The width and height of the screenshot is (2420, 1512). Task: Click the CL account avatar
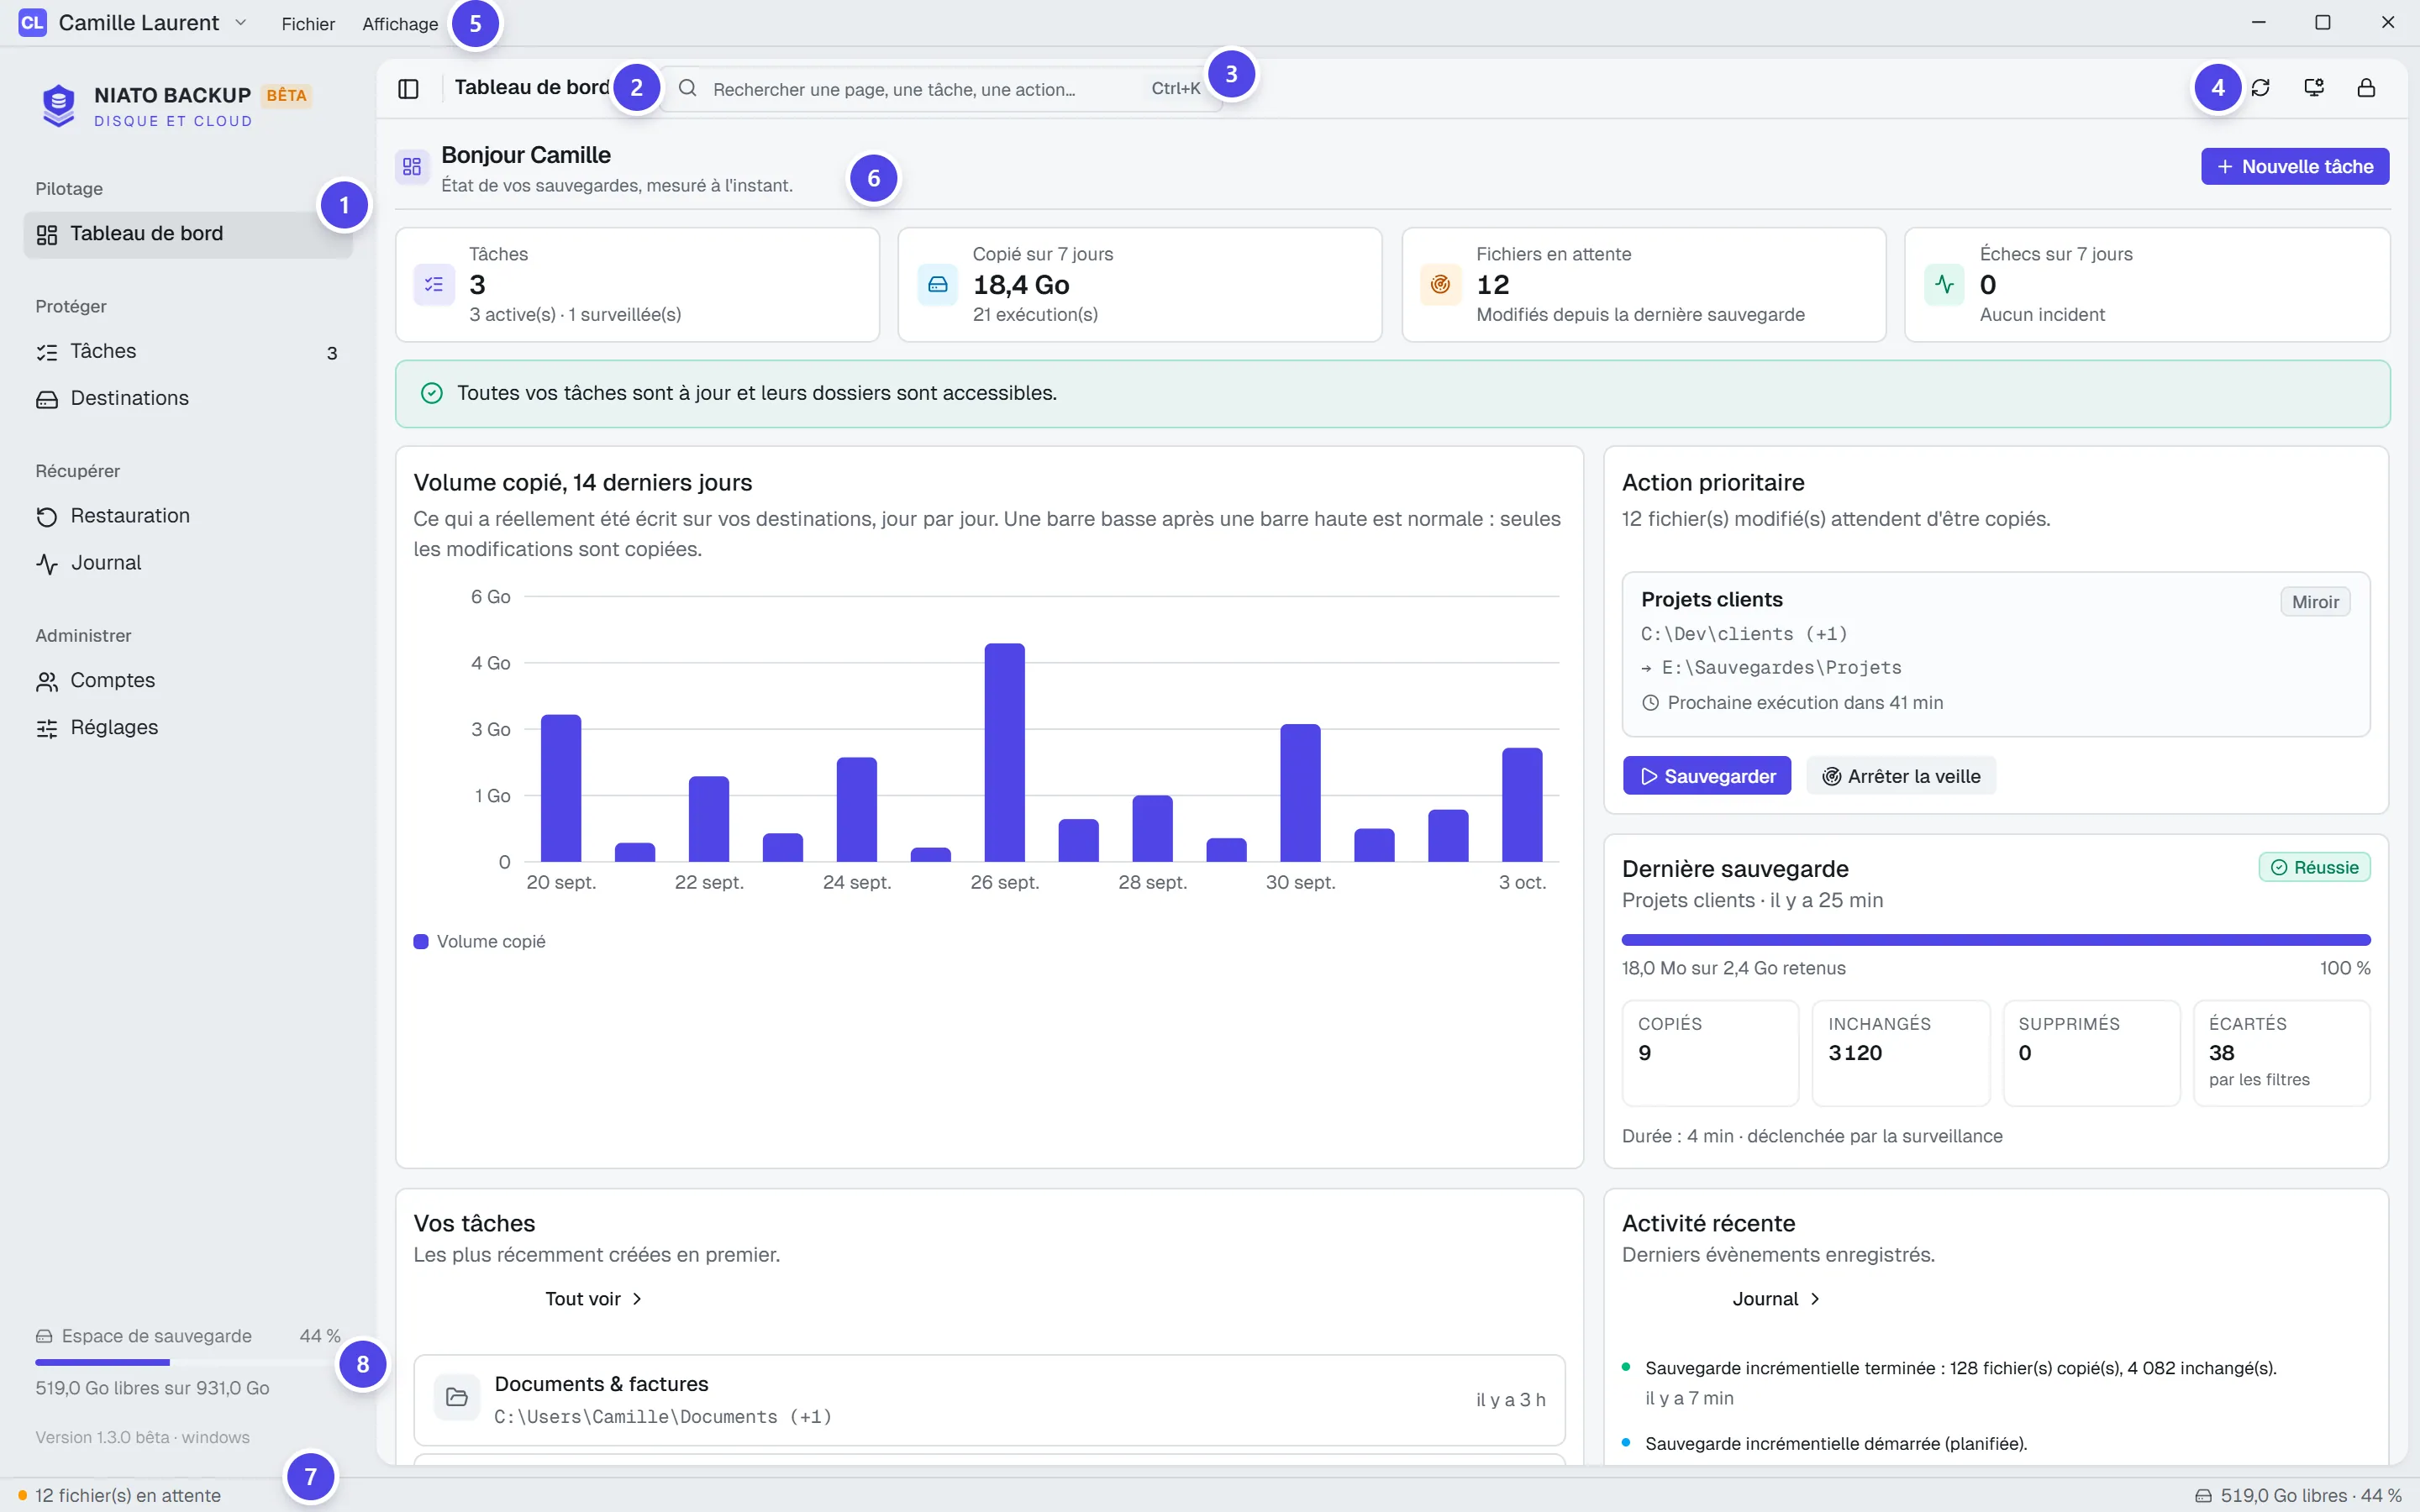point(32,23)
